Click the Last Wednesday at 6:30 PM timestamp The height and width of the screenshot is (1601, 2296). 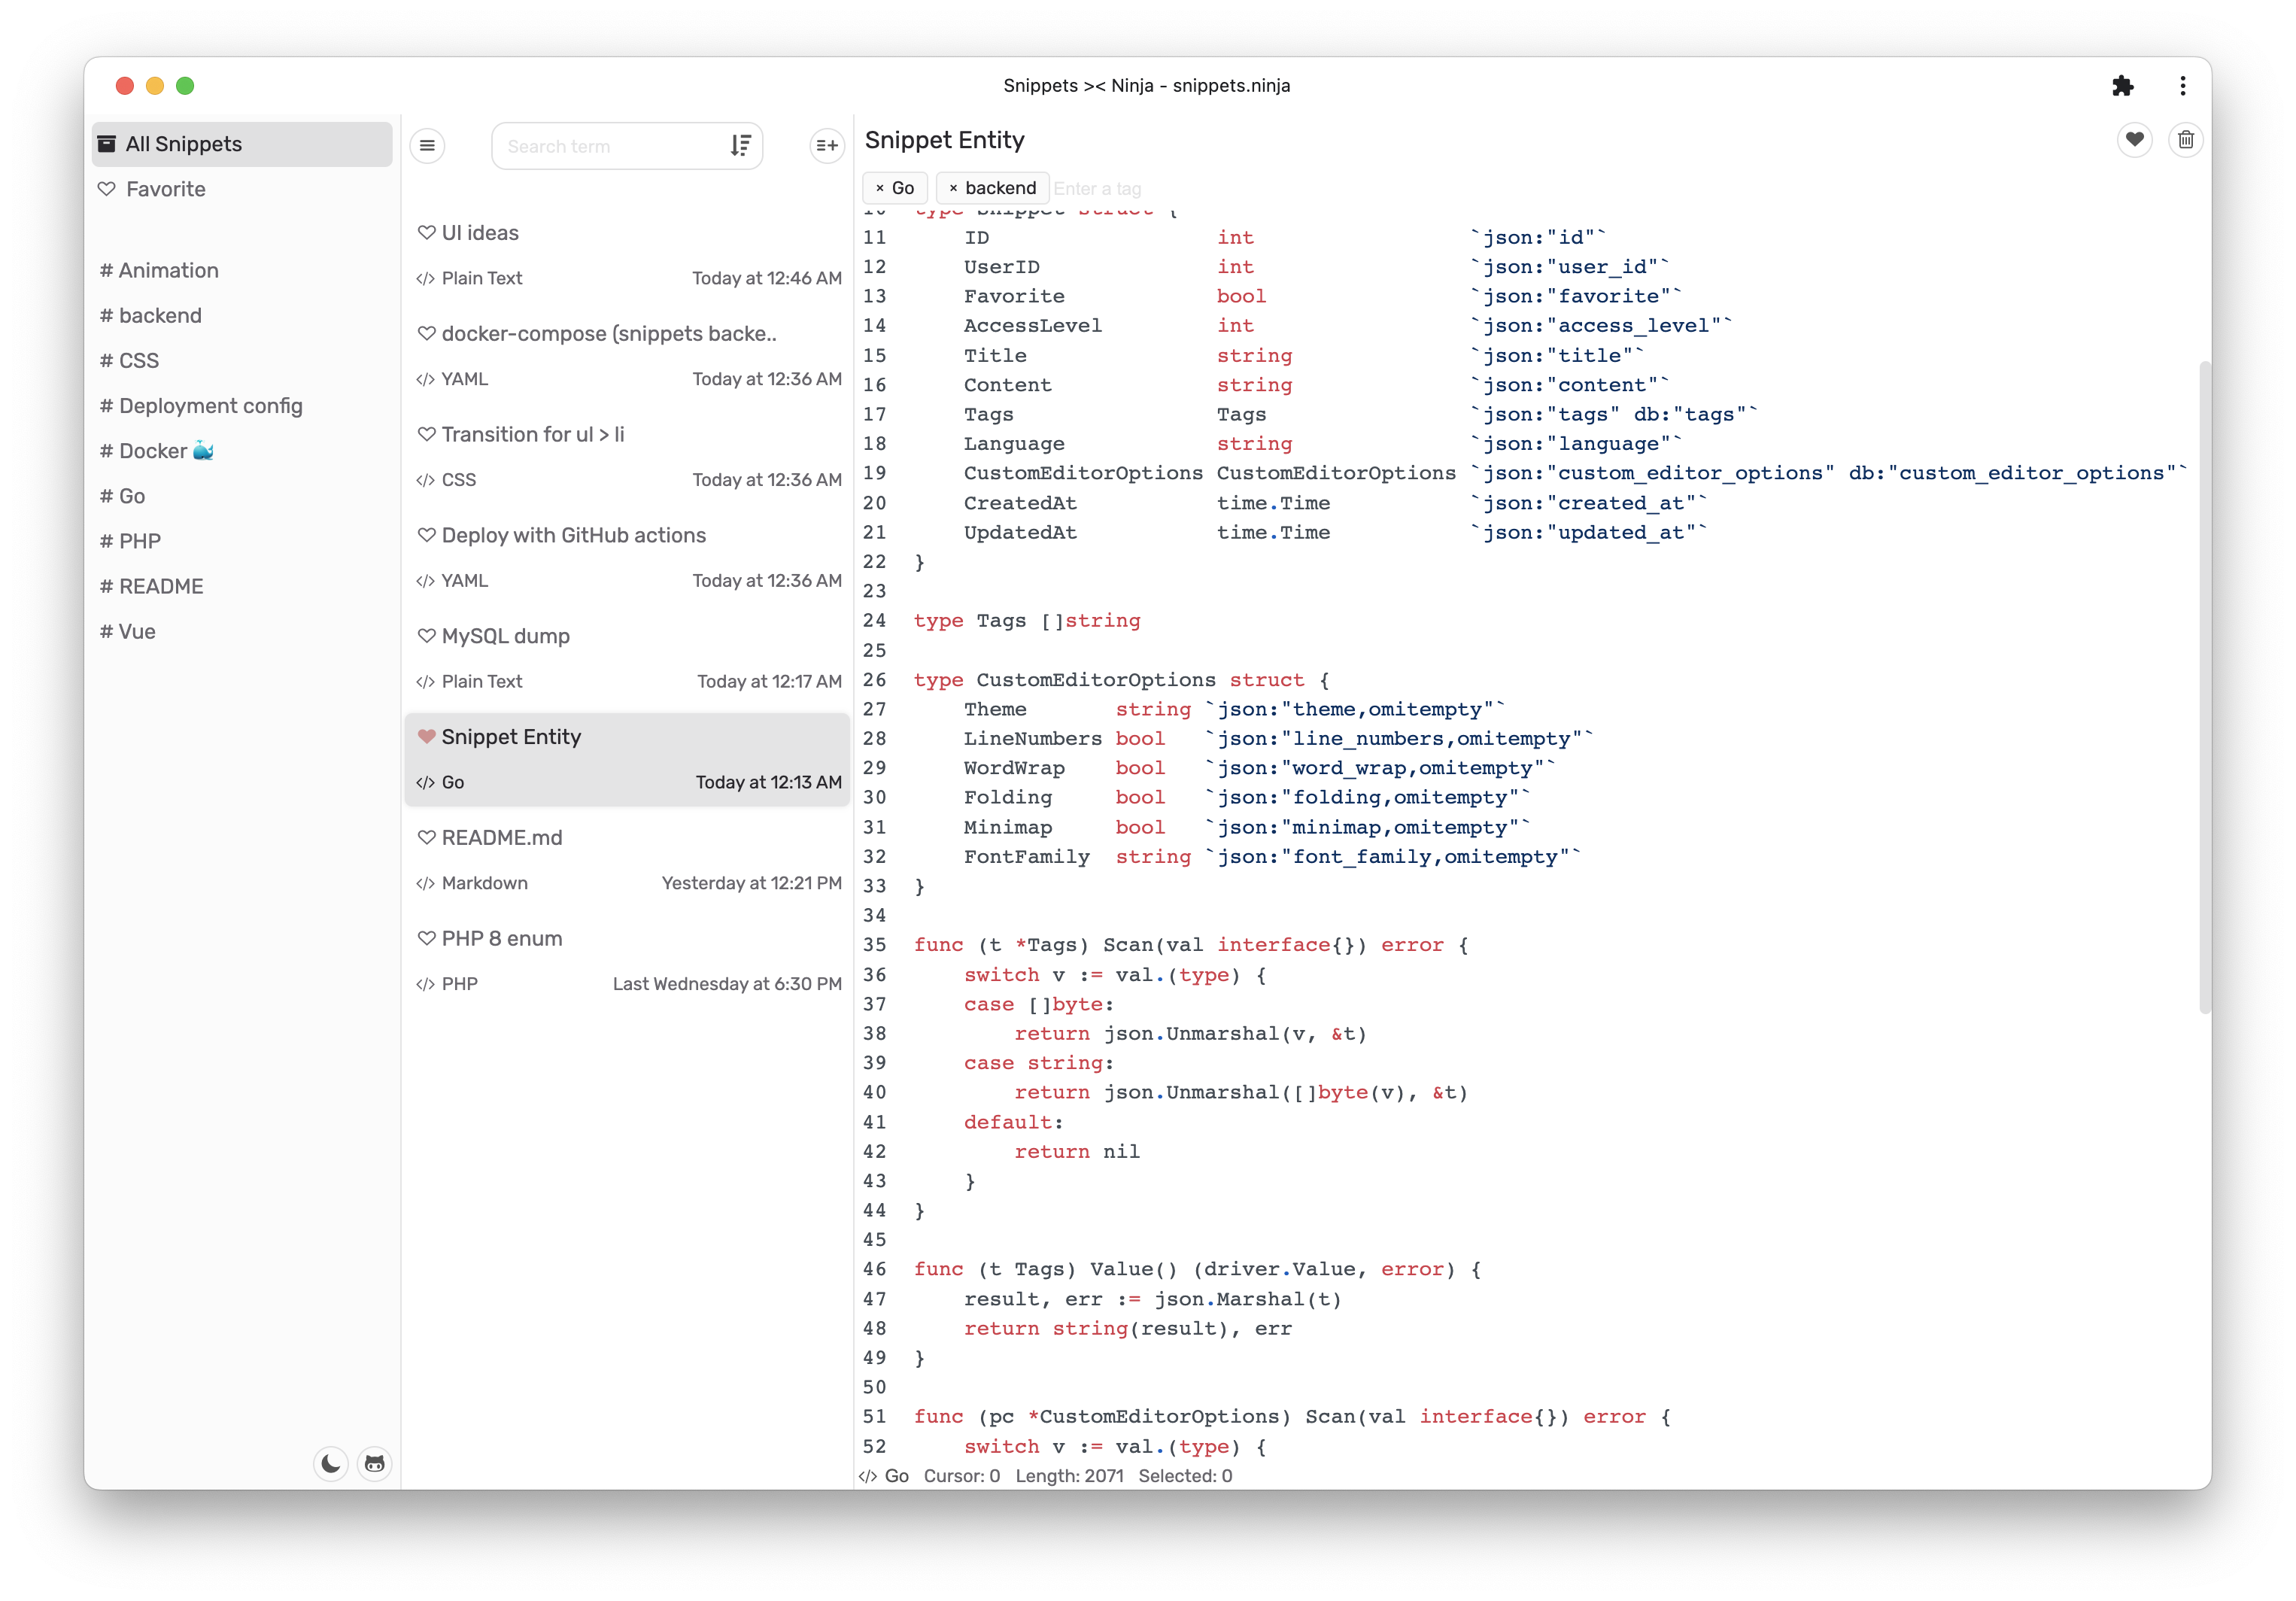coord(727,984)
